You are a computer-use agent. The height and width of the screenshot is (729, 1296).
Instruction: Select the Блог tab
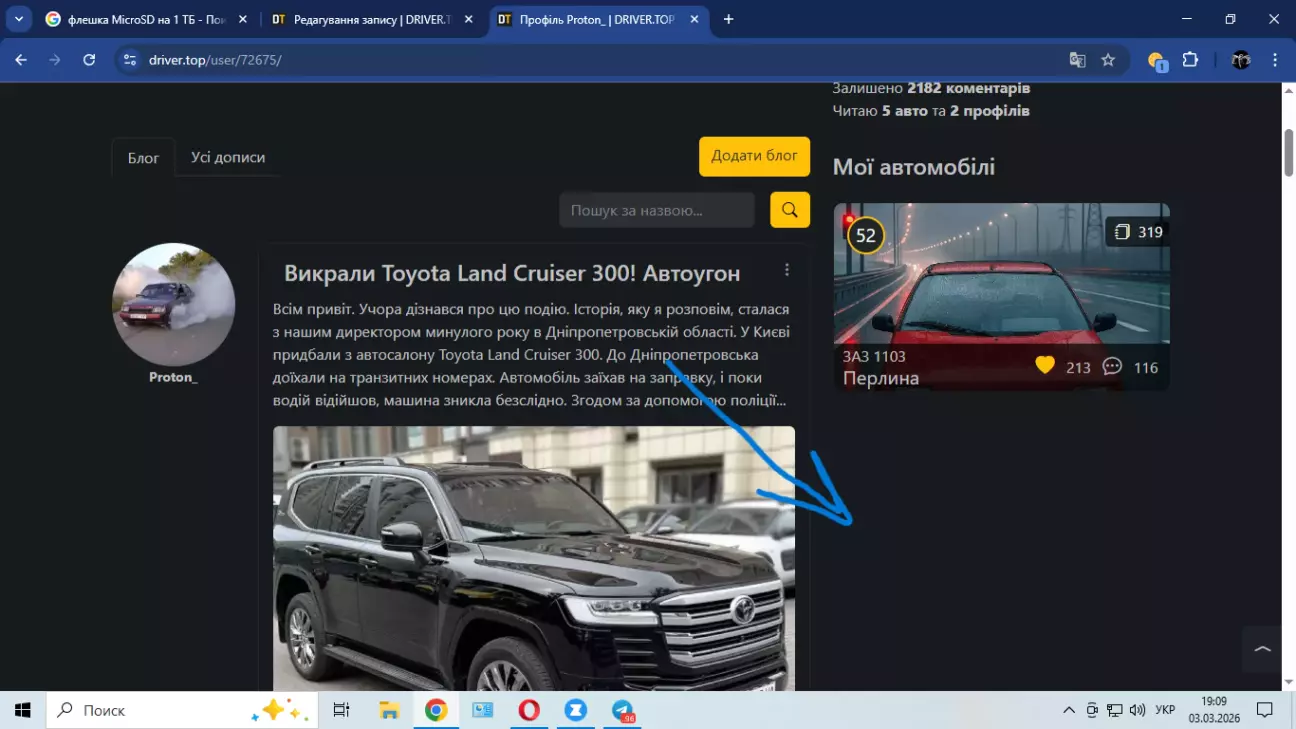143,158
